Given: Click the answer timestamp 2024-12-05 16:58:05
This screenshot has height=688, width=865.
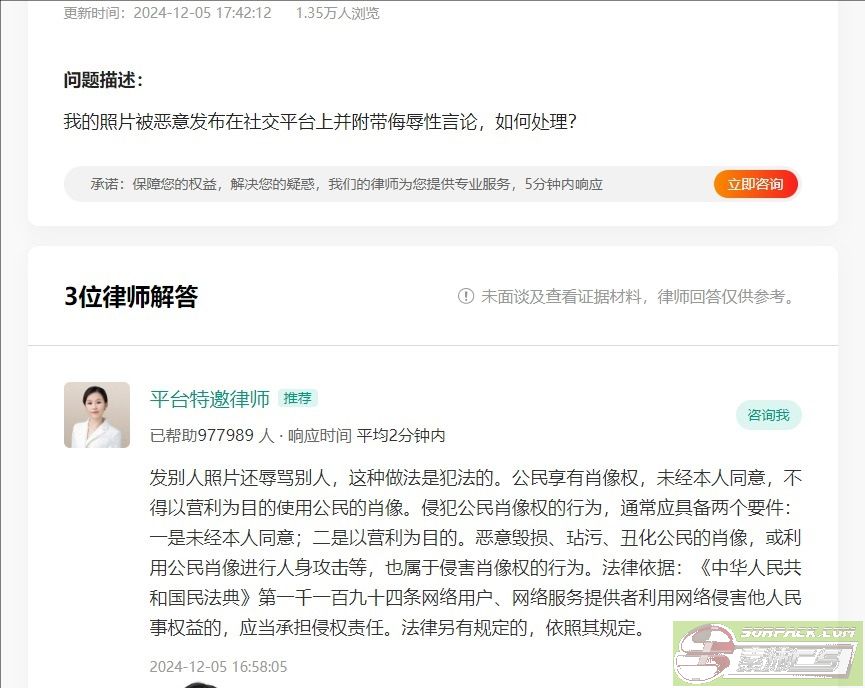Looking at the screenshot, I should pos(218,666).
